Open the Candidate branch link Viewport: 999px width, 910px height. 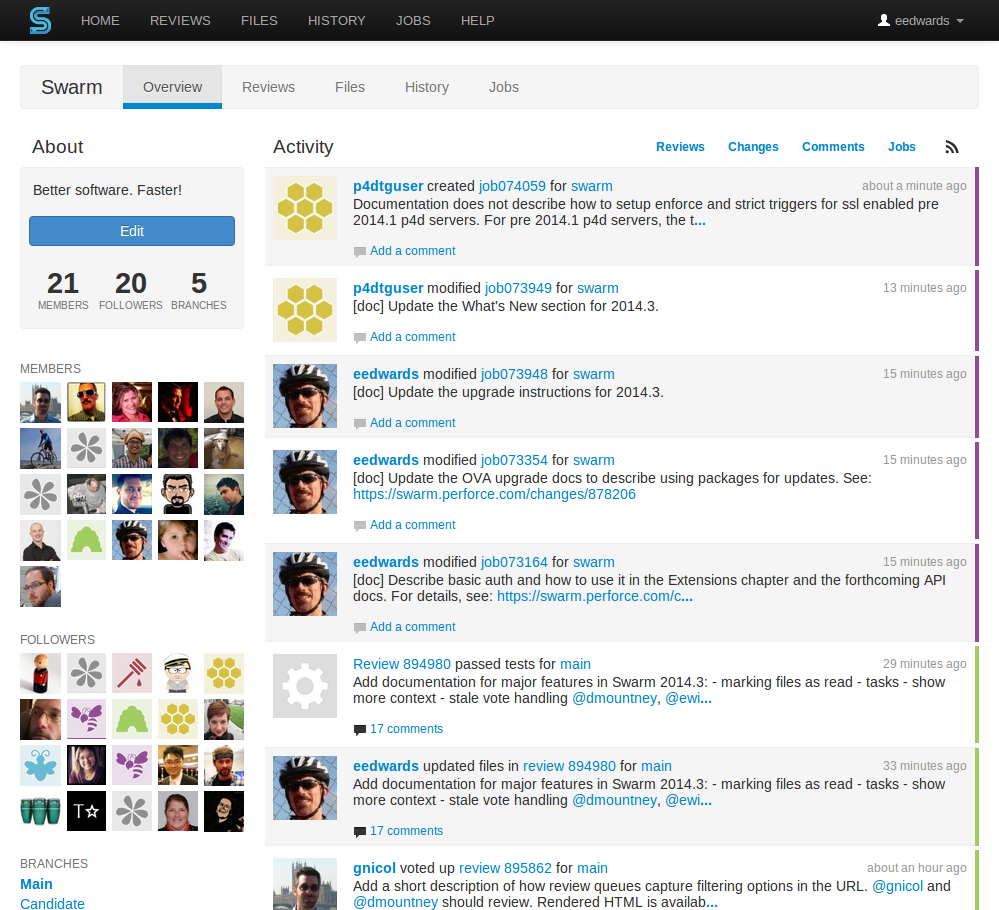click(x=52, y=904)
